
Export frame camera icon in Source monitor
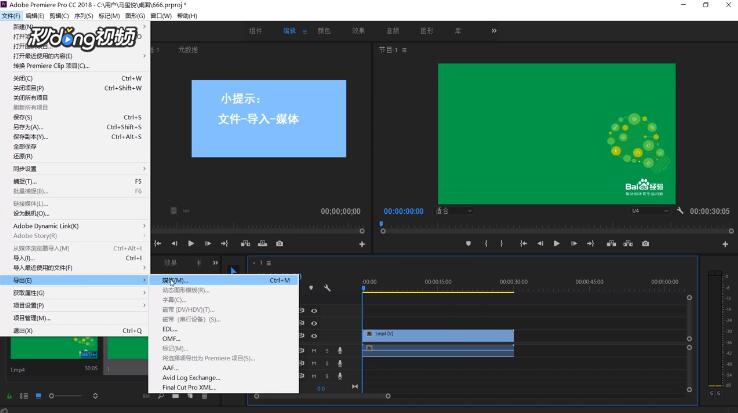click(280, 243)
